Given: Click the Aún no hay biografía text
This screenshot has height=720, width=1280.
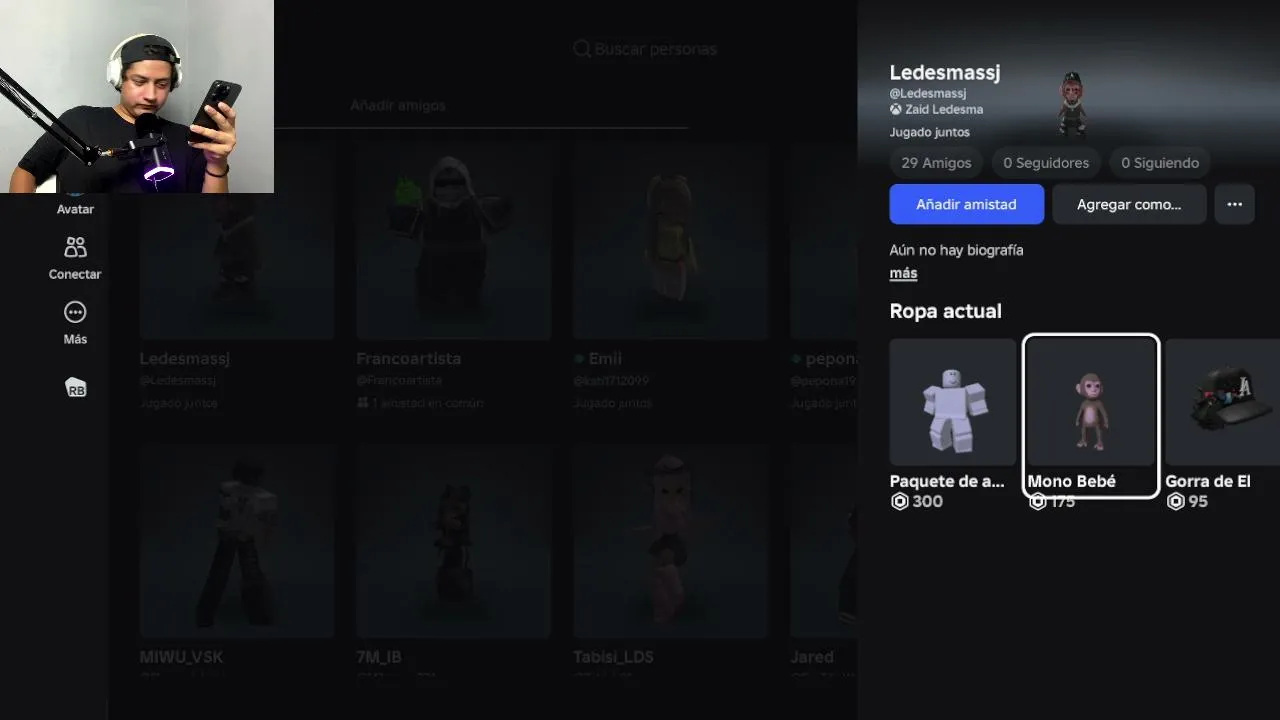Looking at the screenshot, I should 957,250.
